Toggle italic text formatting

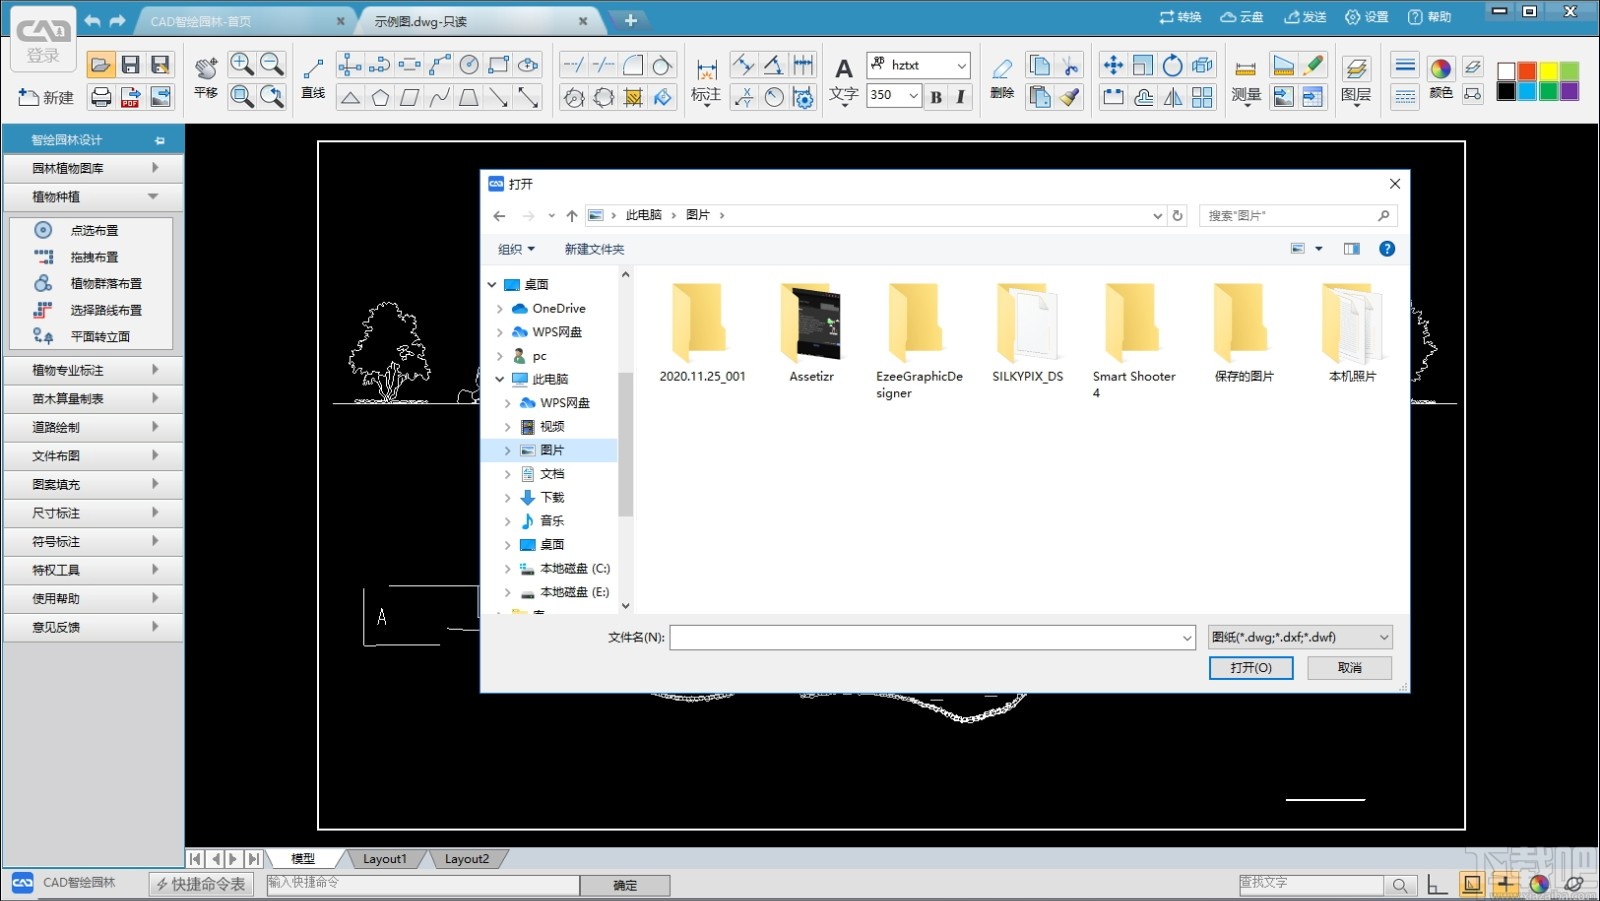(x=960, y=95)
